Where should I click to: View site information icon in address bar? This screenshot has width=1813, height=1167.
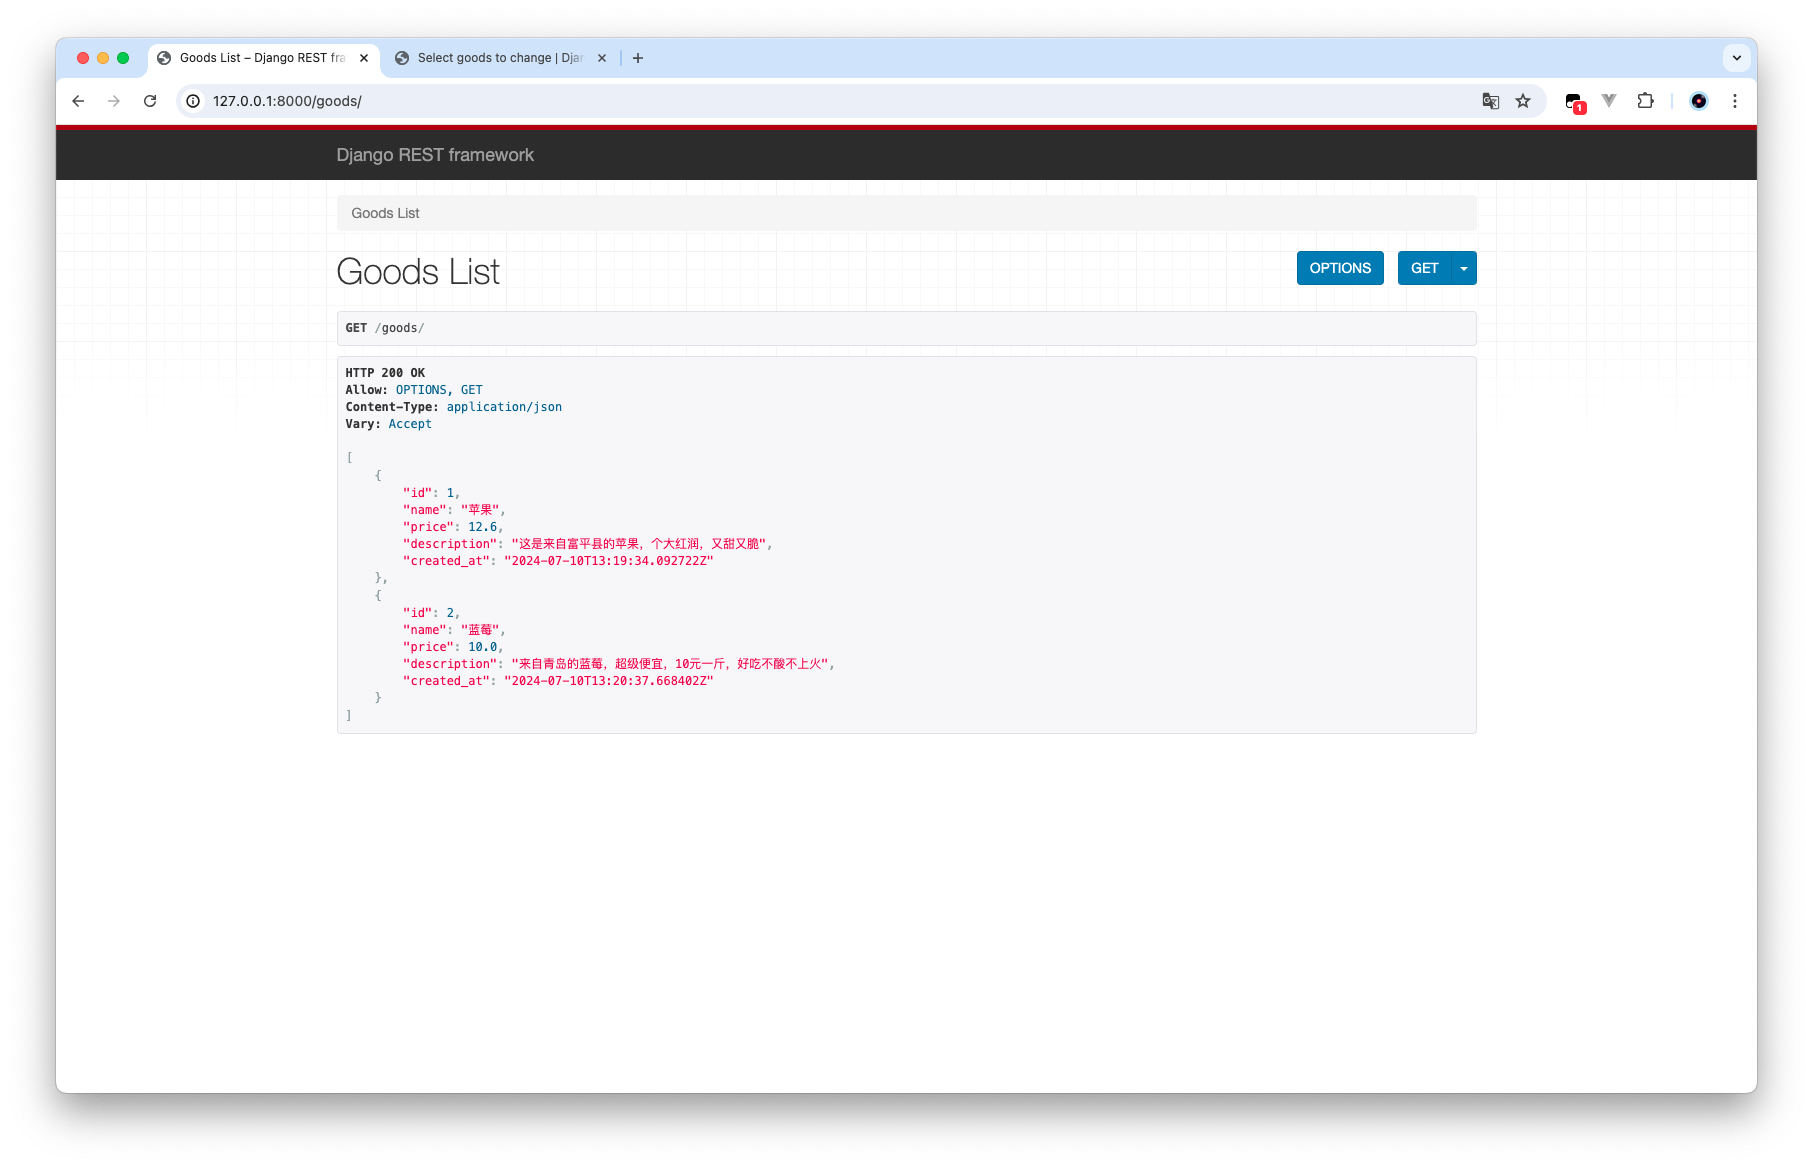(x=194, y=101)
